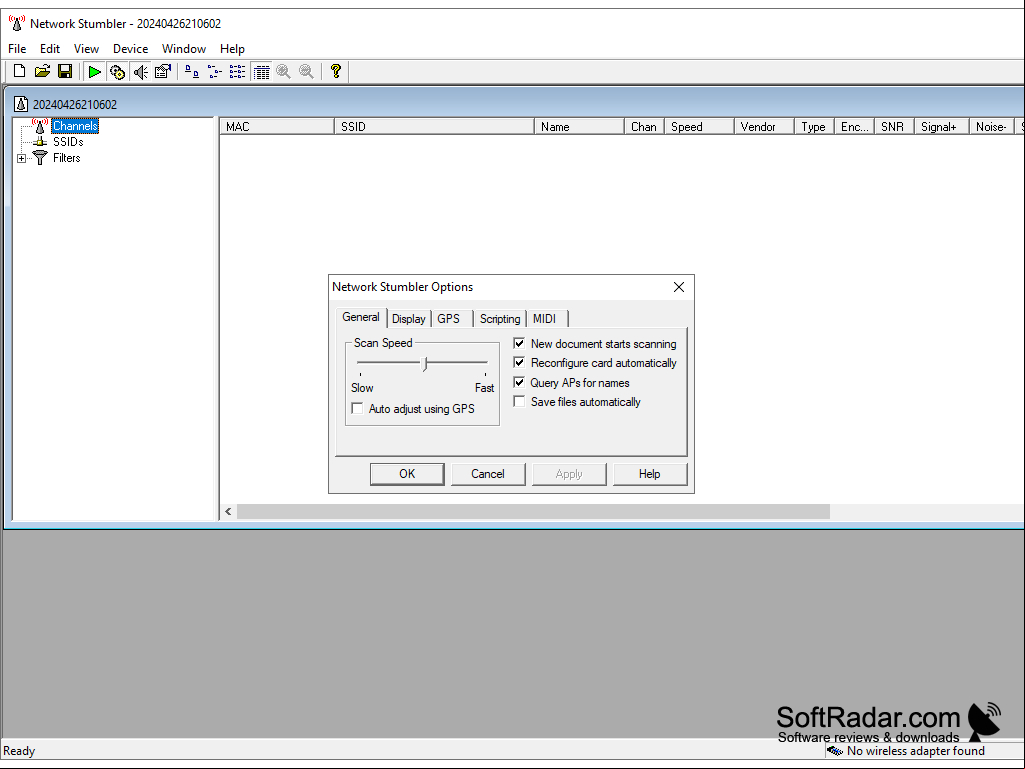Sort by the Chan column header

pos(645,127)
